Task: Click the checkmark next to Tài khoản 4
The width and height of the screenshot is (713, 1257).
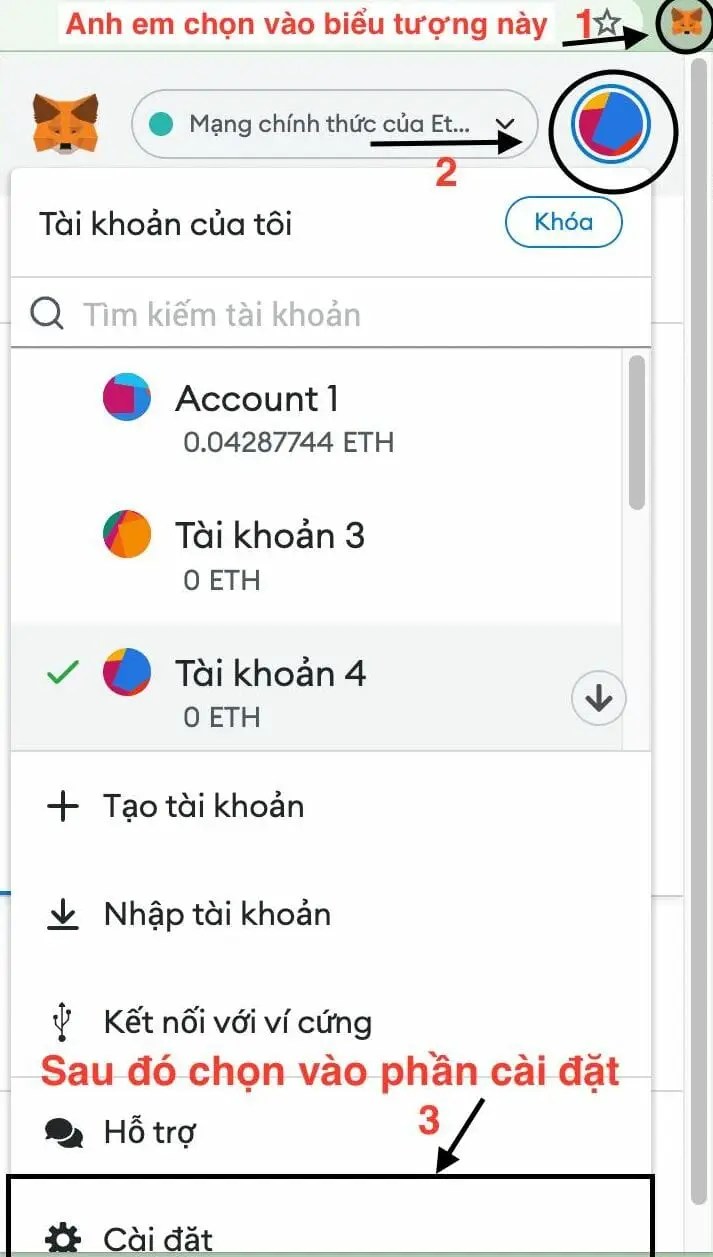Action: 63,672
